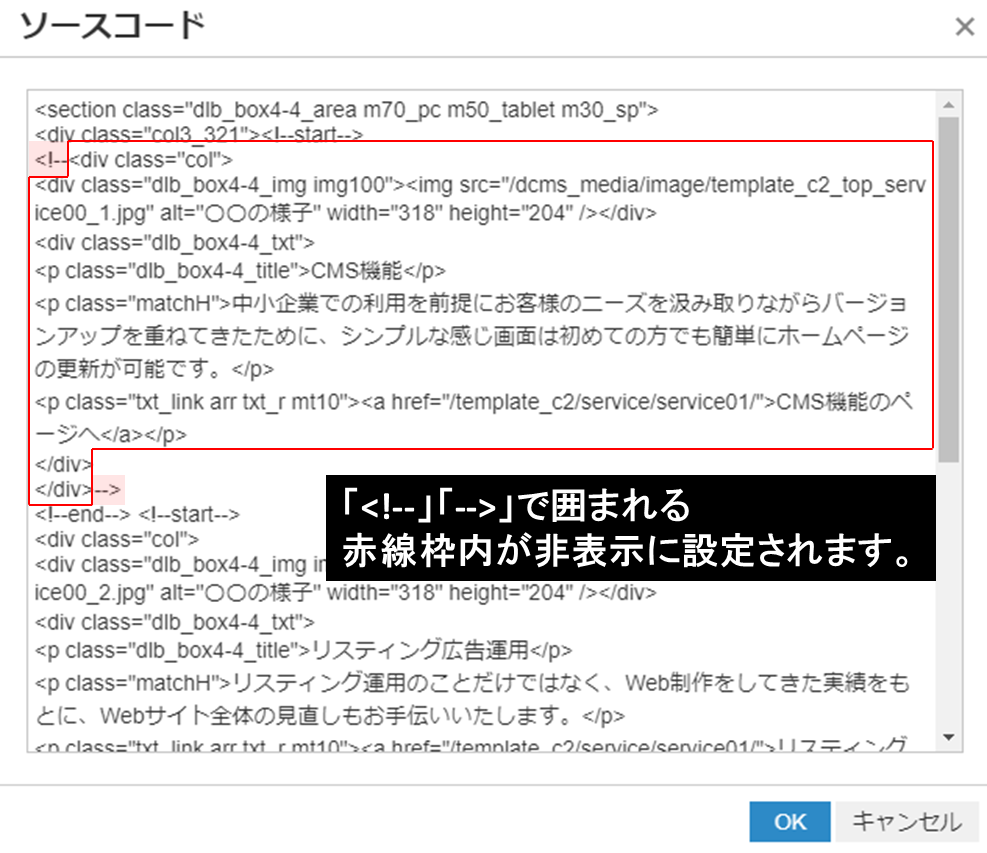Image resolution: width=987 pixels, height=853 pixels.
Task: Click 'ice00_1.jpg" alt=' line in the code
Action: [346, 213]
